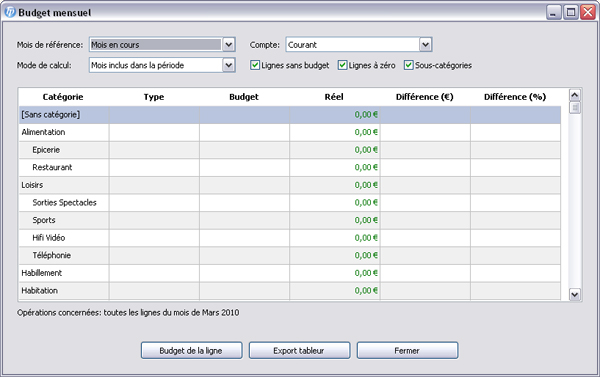Select the [Sans catégorie] row
The height and width of the screenshot is (377, 600).
290,115
